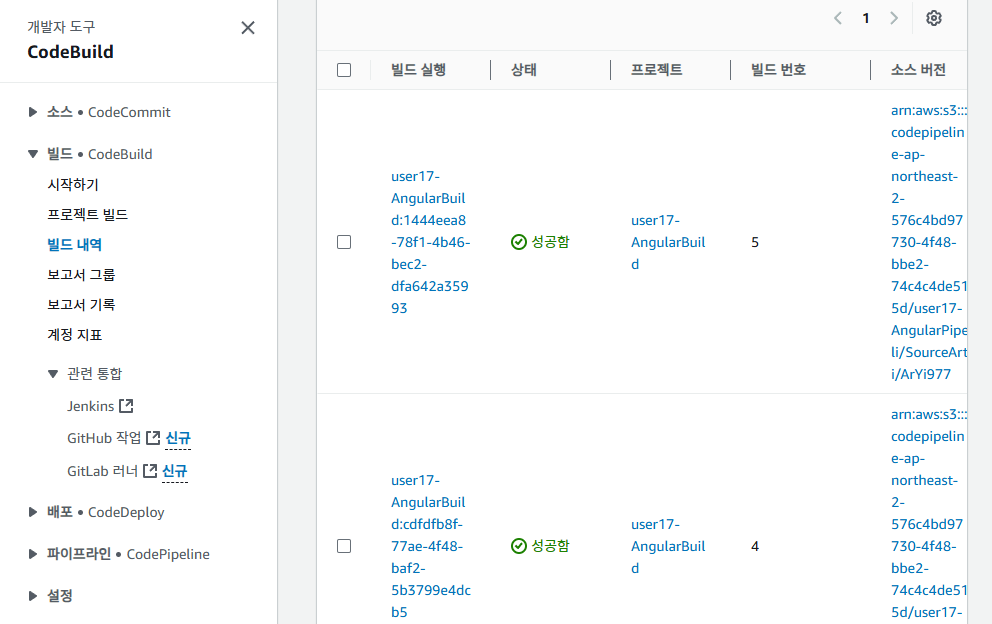Image resolution: width=992 pixels, height=624 pixels.
Task: Click the 성공함 status for build 4
Action: point(540,546)
